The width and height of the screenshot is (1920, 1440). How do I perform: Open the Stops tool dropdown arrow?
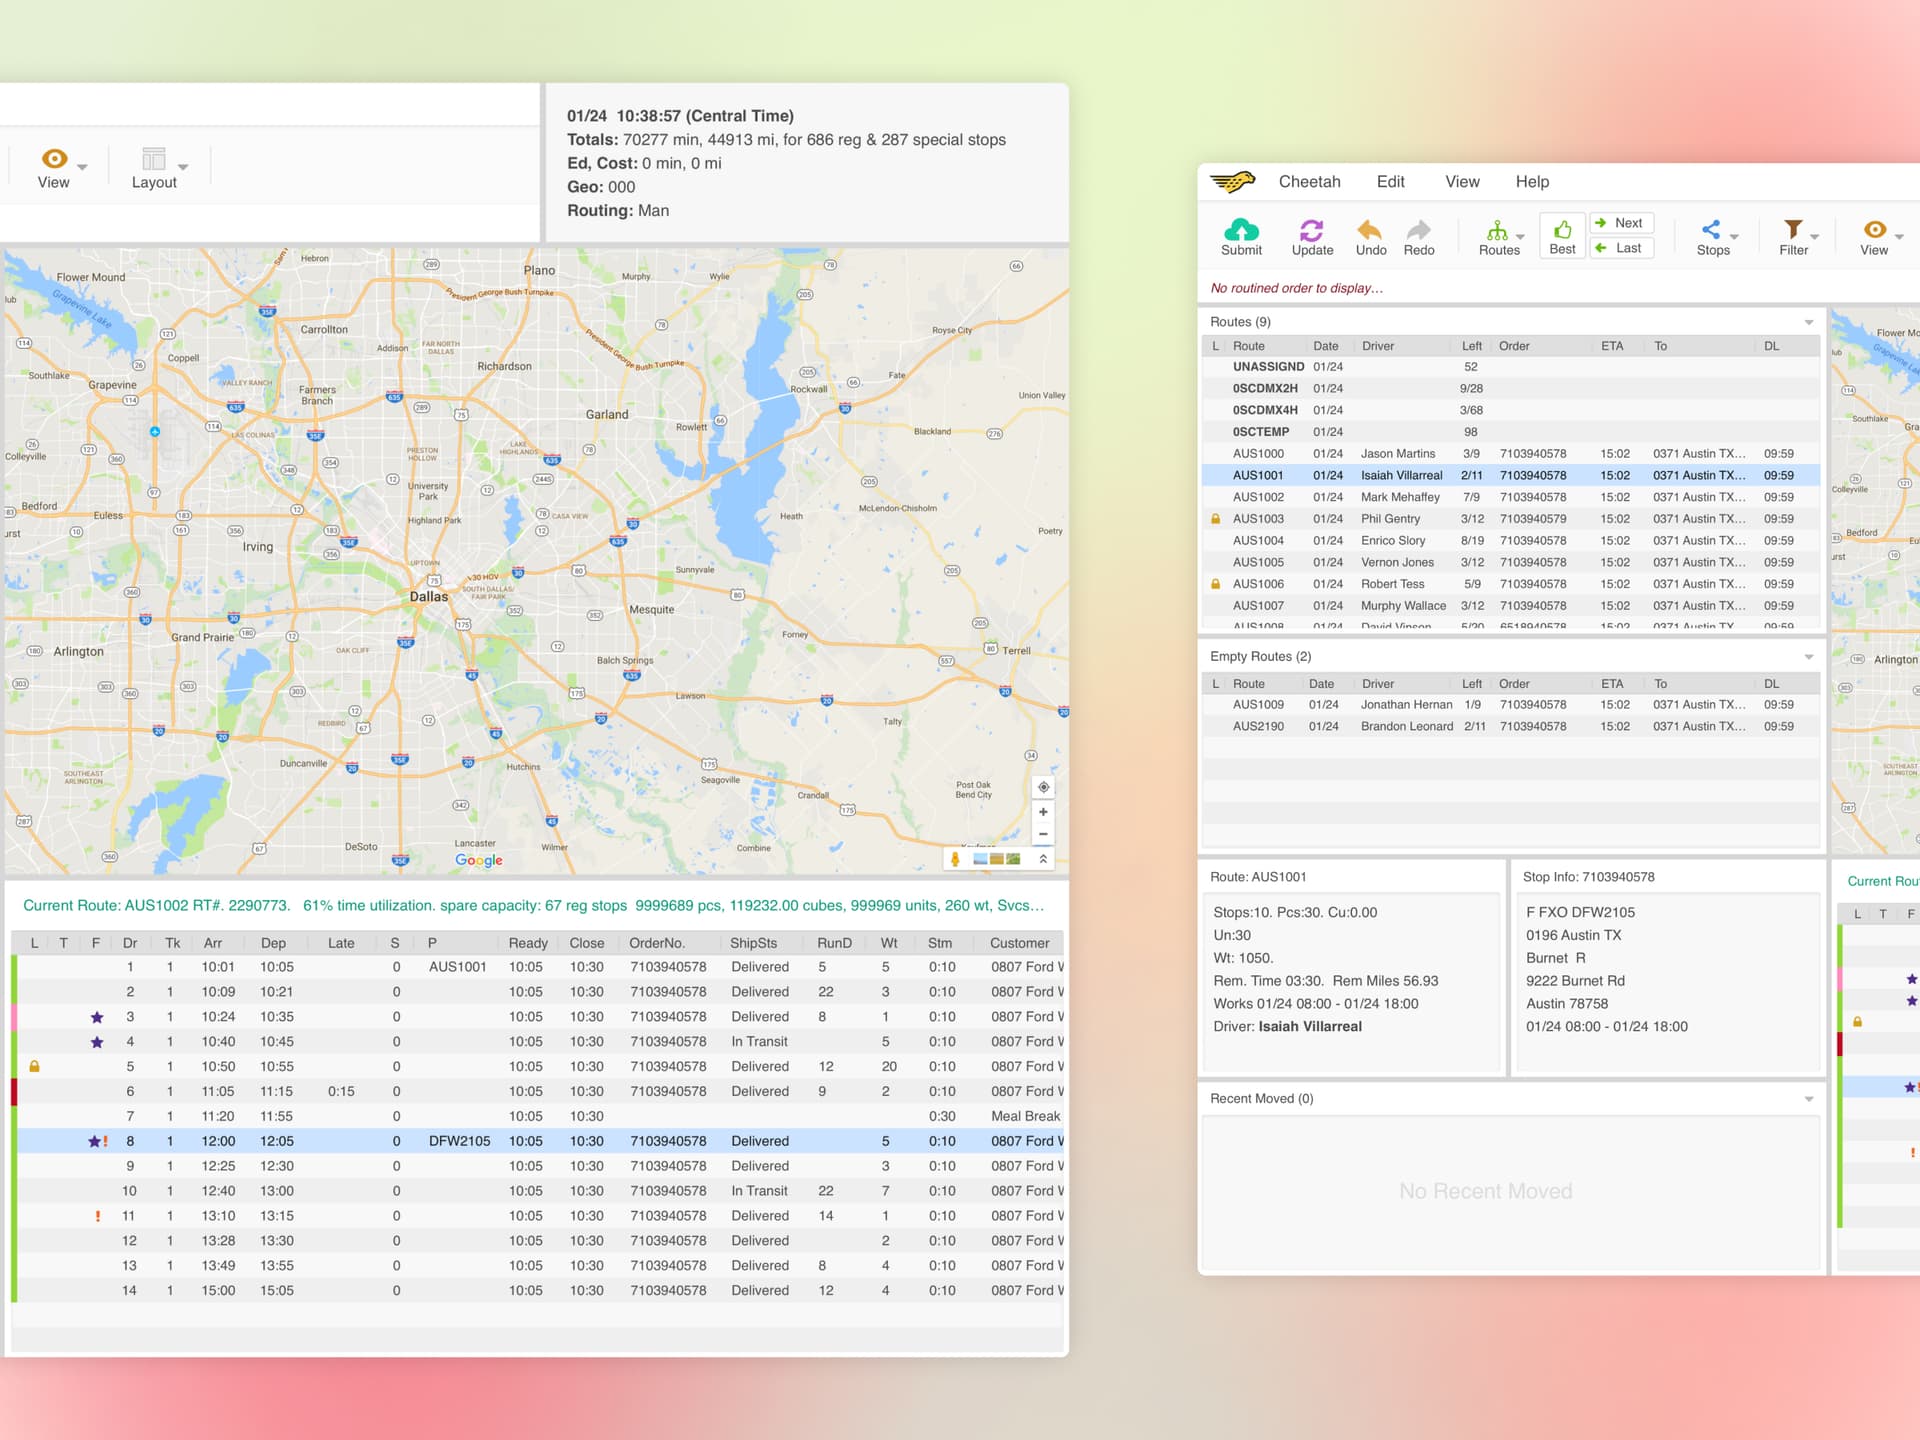[1734, 237]
